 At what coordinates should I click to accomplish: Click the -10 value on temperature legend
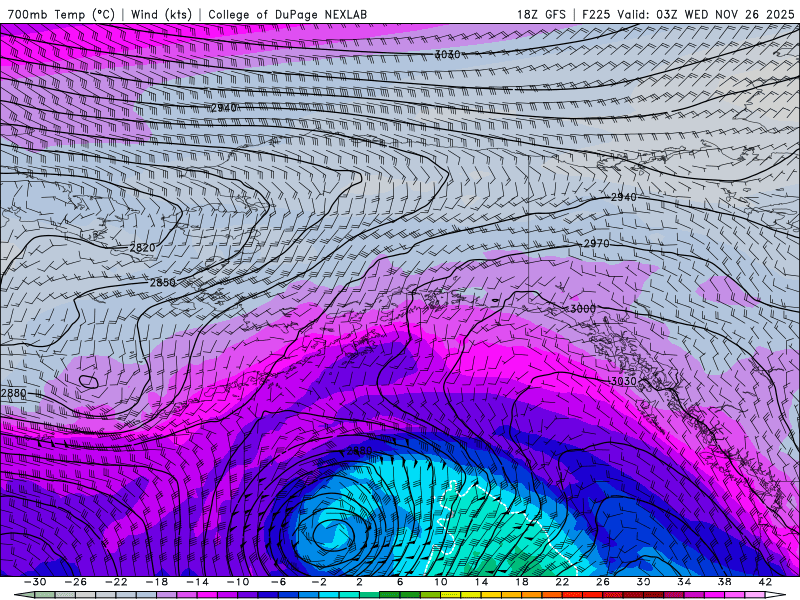point(238,582)
